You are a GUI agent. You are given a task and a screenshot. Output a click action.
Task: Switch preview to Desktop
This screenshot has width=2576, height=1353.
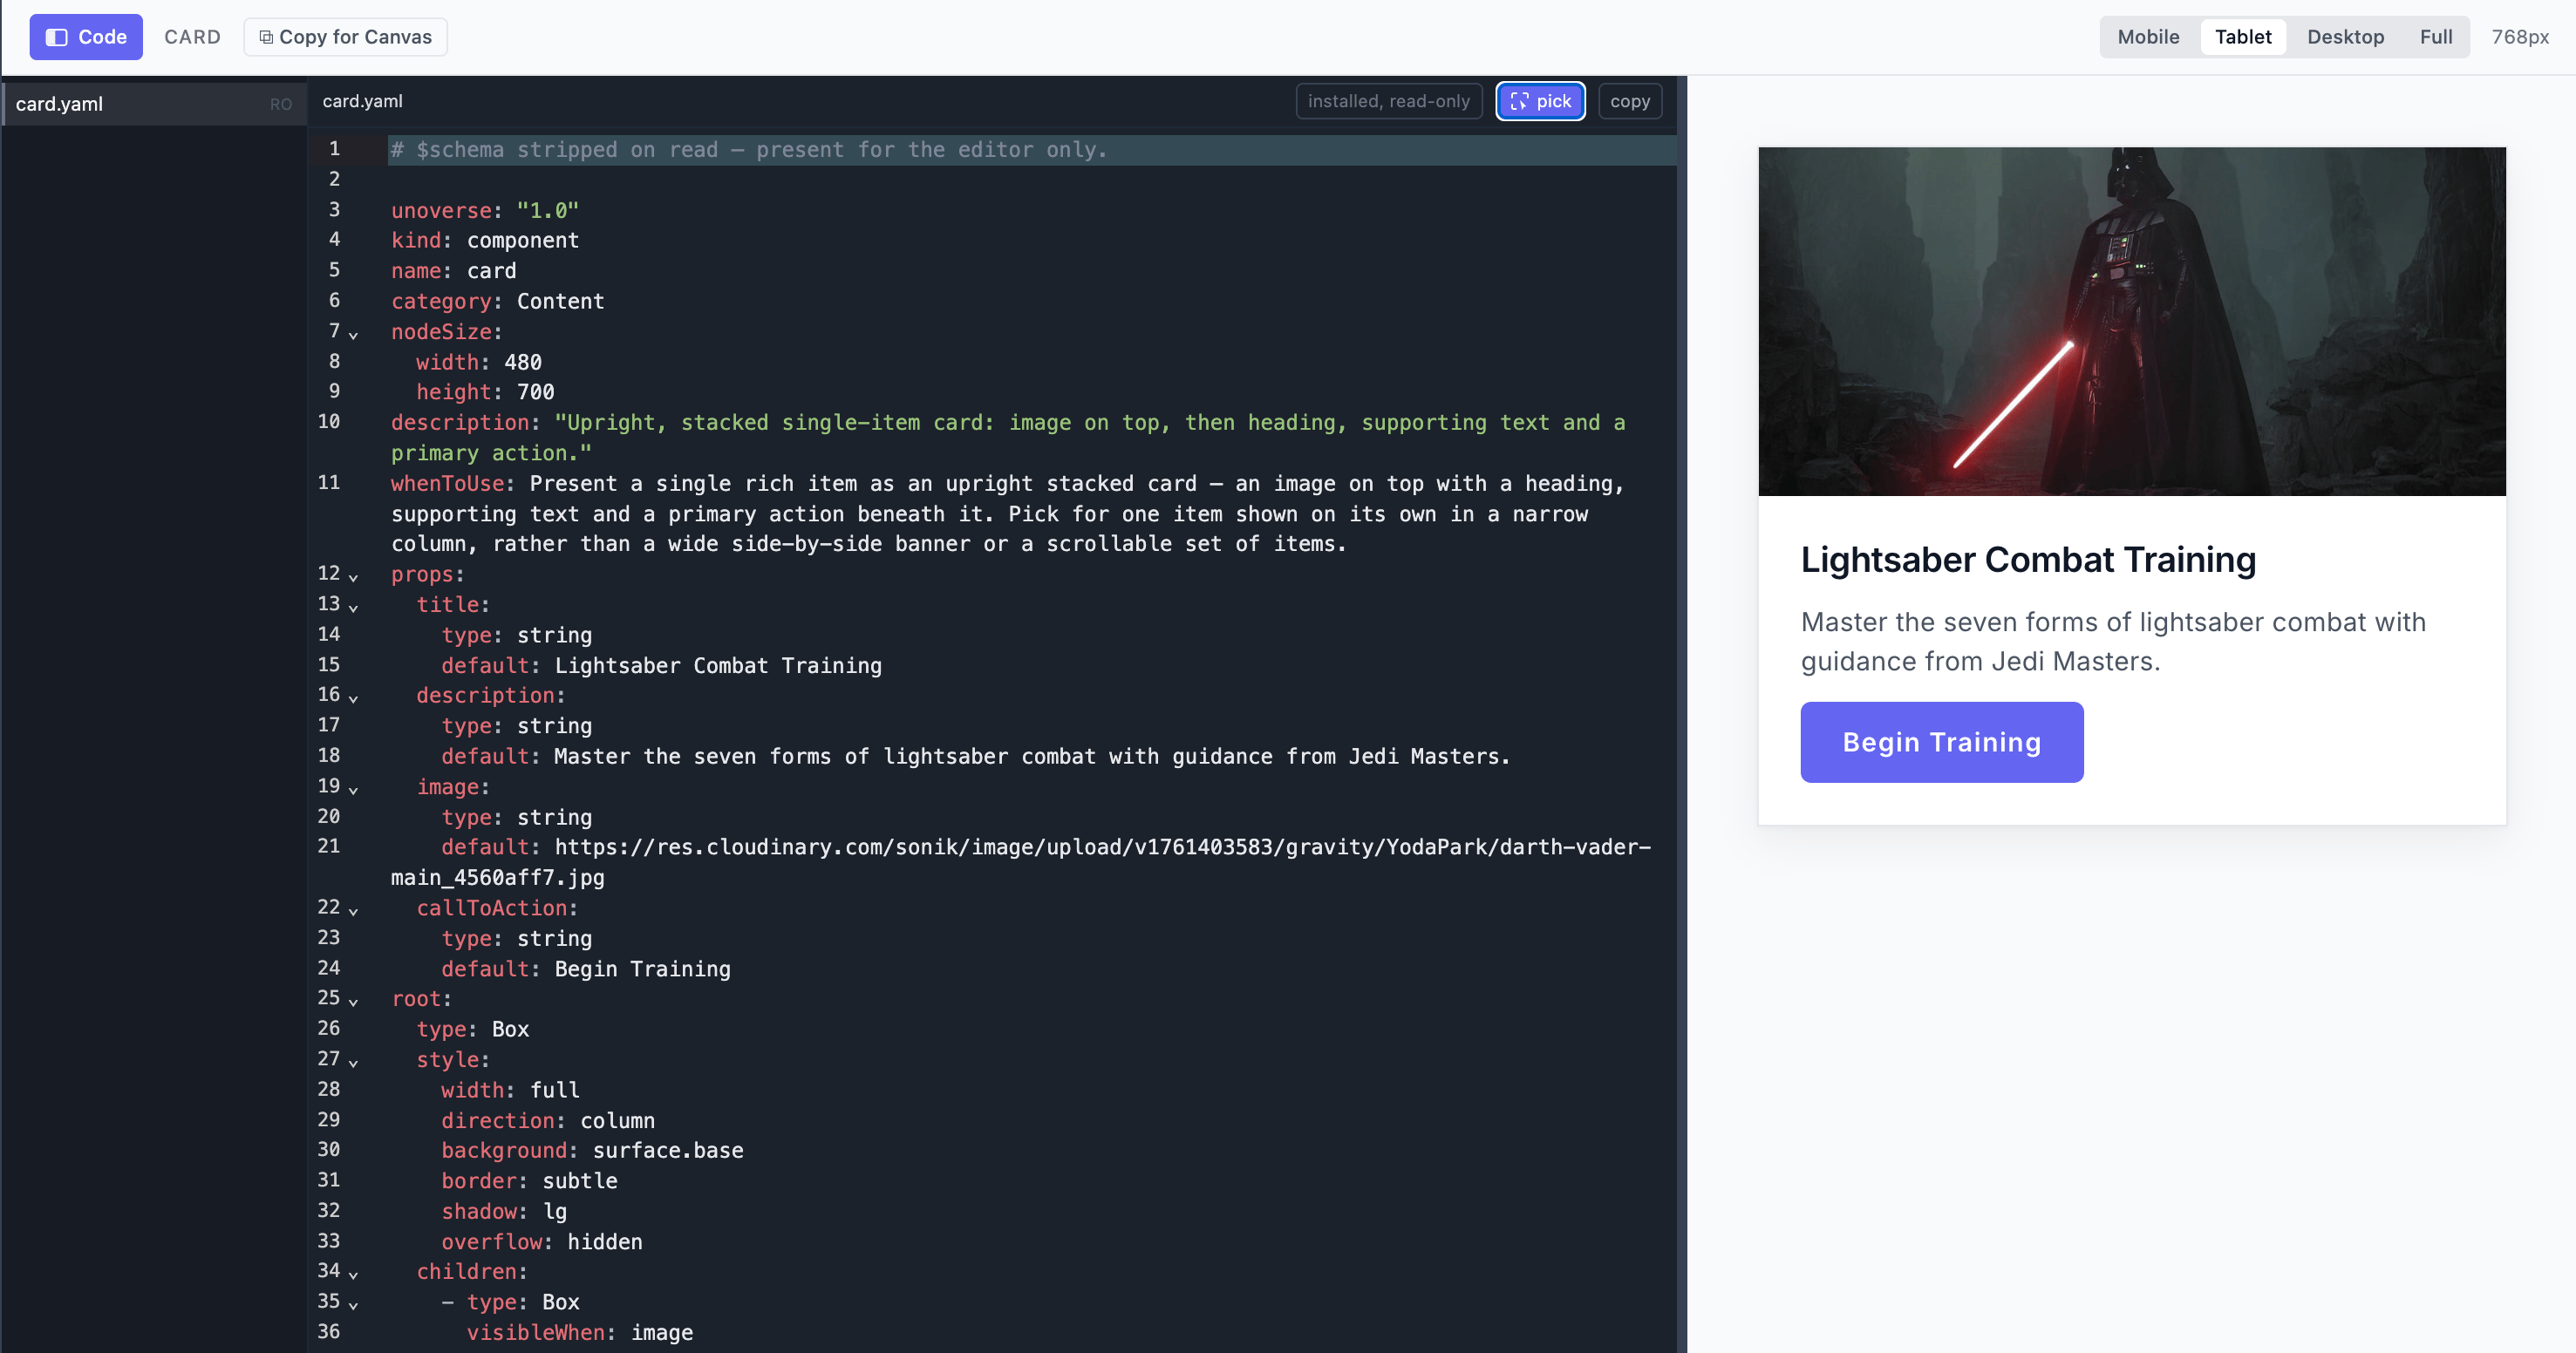(x=2345, y=37)
